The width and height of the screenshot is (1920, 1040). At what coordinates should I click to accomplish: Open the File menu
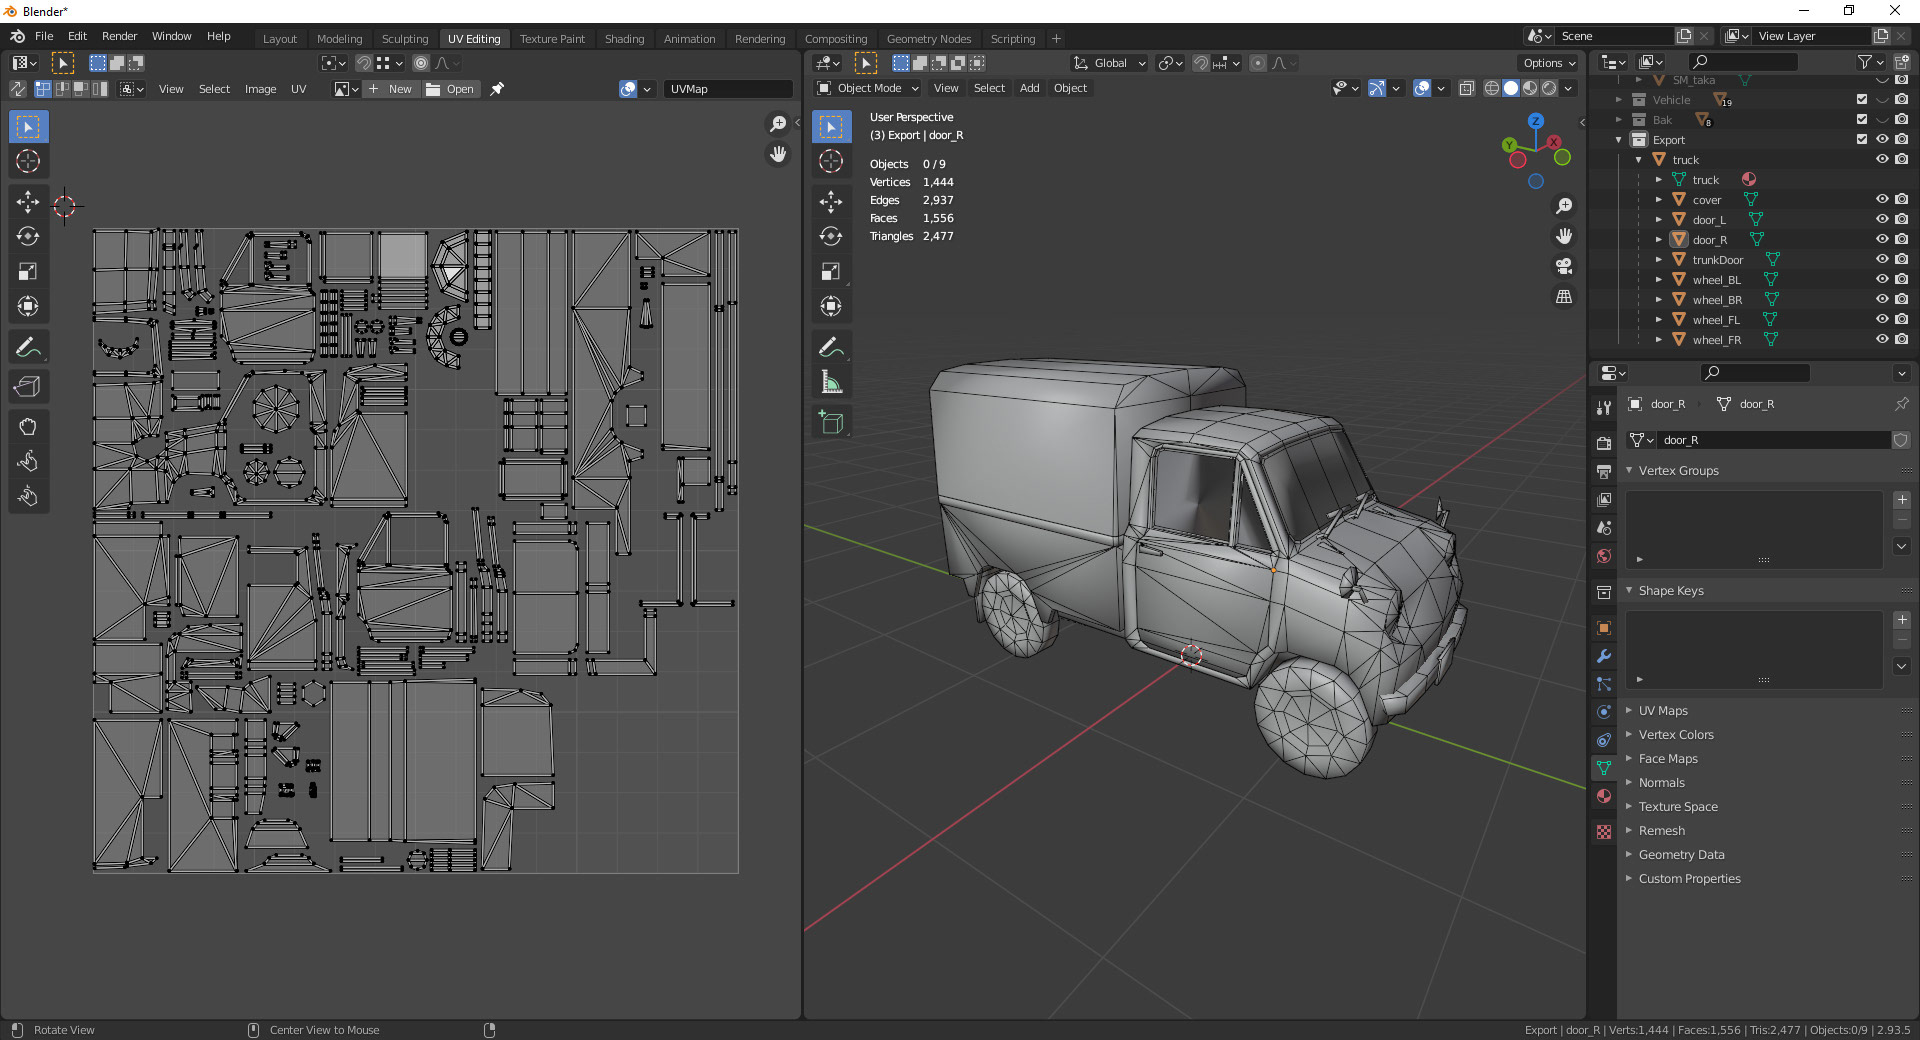[44, 36]
